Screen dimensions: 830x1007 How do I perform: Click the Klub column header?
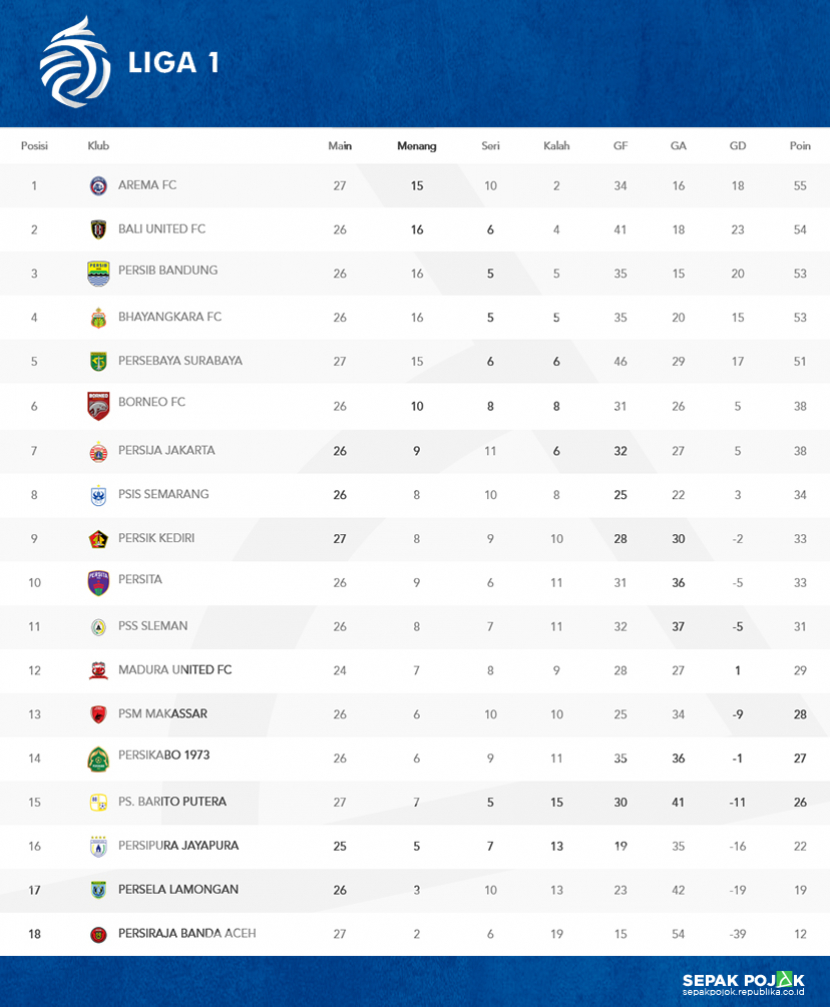tap(98, 146)
